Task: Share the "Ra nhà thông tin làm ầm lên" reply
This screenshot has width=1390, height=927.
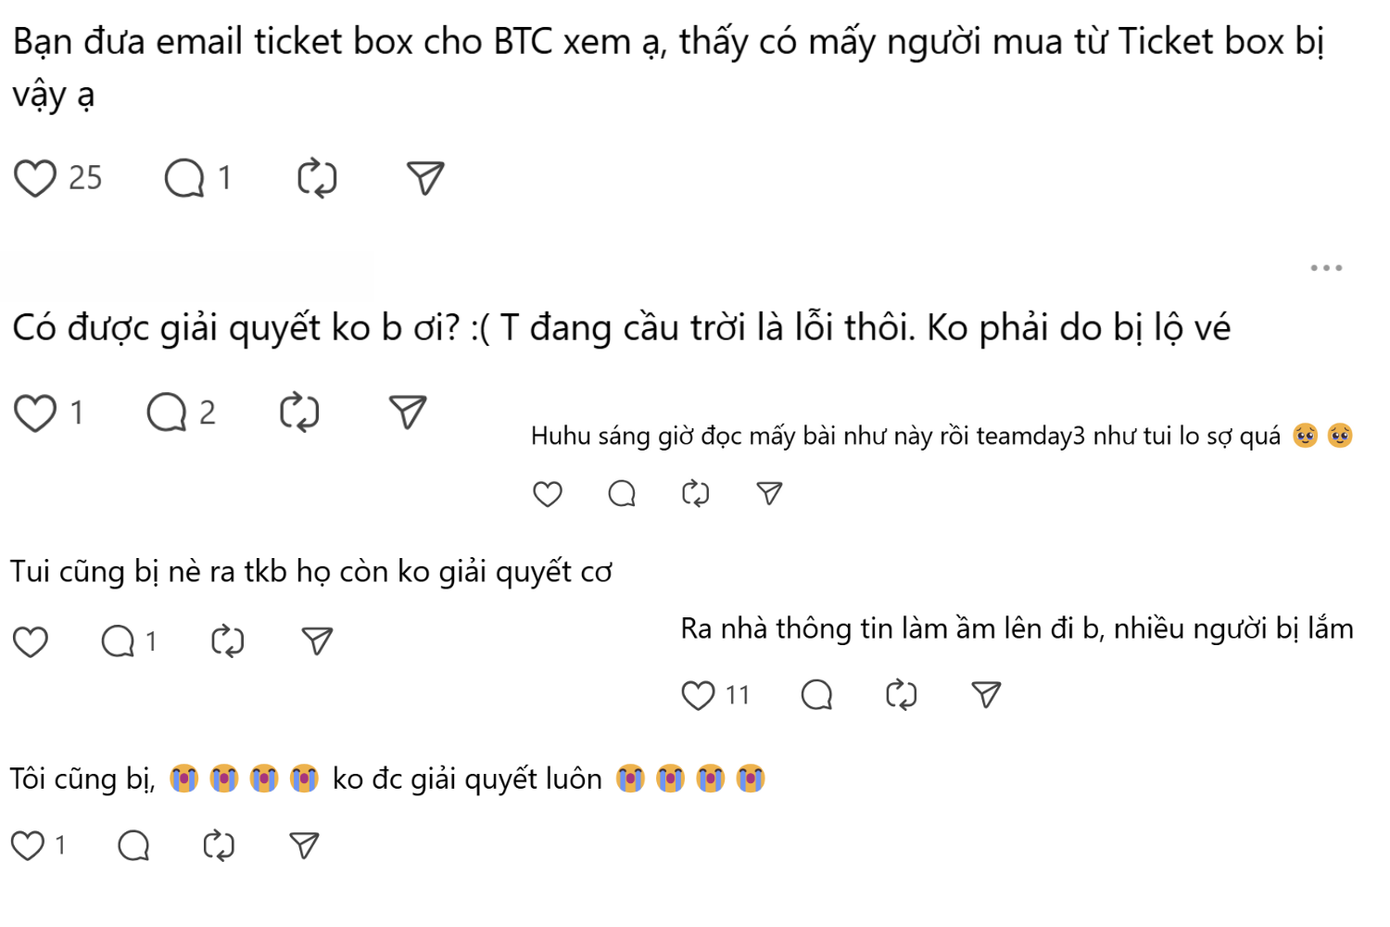Action: tap(986, 693)
